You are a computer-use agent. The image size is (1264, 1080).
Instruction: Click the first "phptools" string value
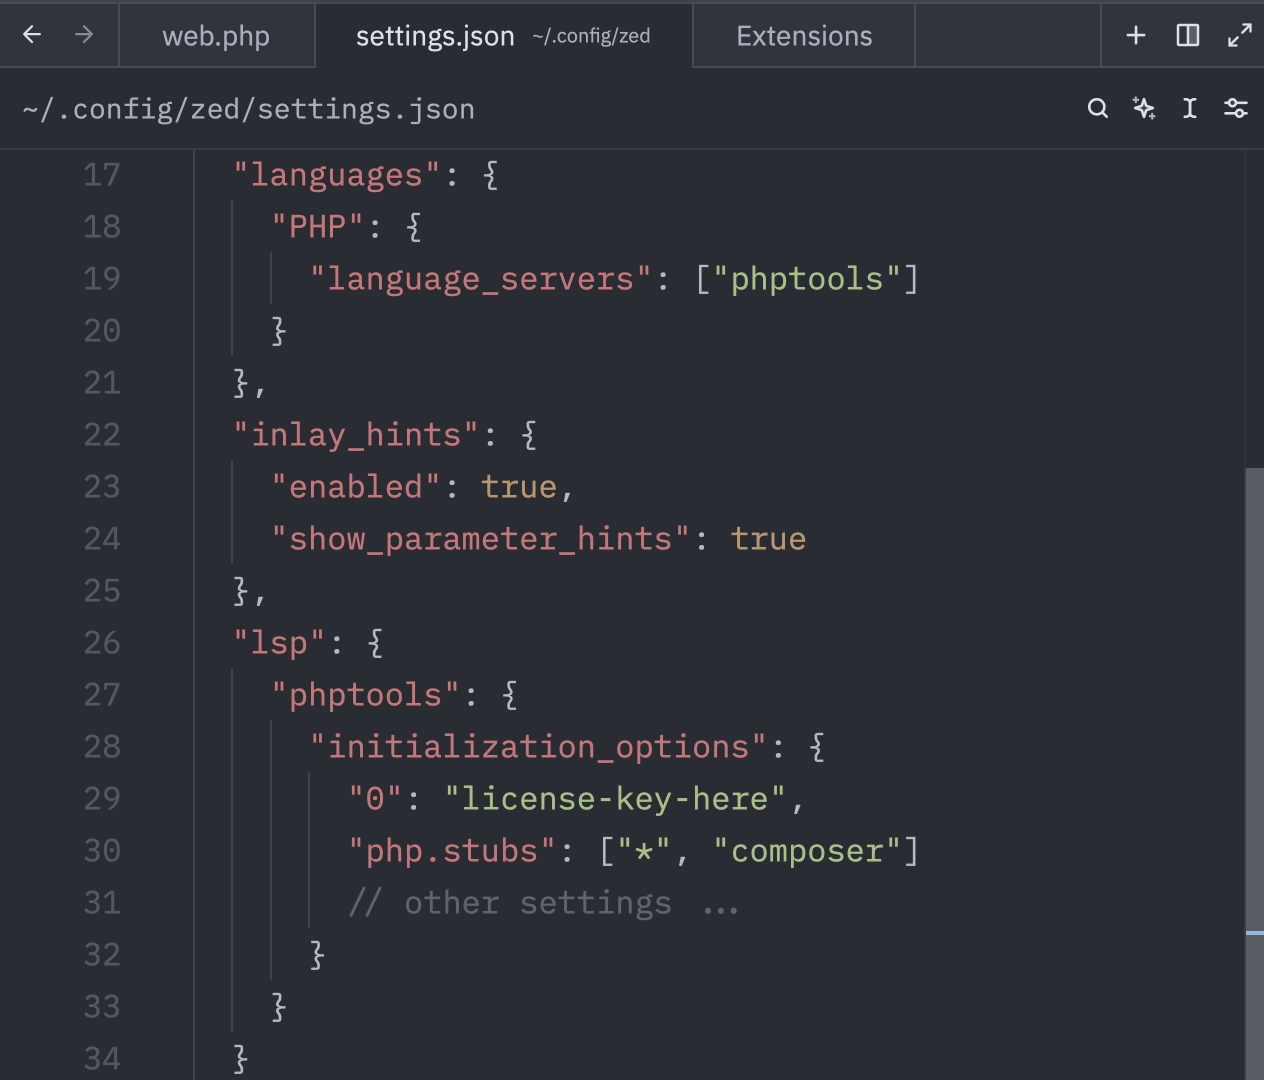click(x=807, y=279)
